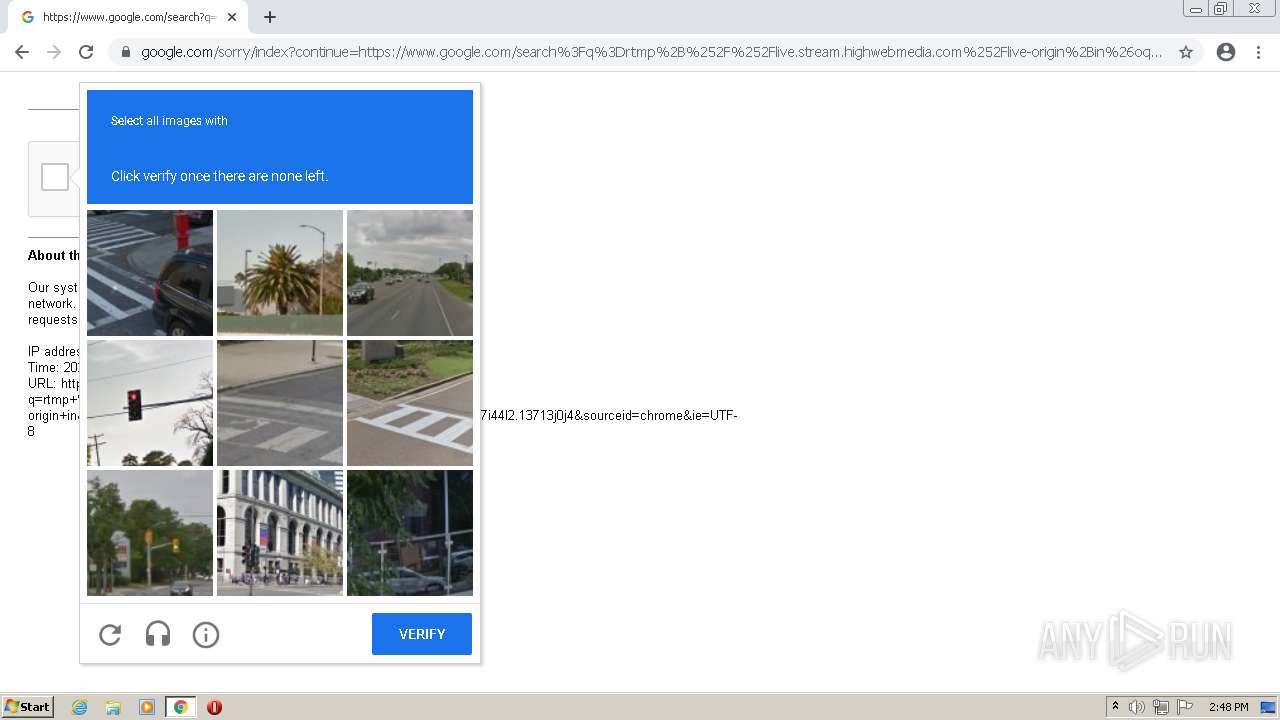The height and width of the screenshot is (720, 1280).
Task: Click the blue VERIFY button
Action: point(422,634)
